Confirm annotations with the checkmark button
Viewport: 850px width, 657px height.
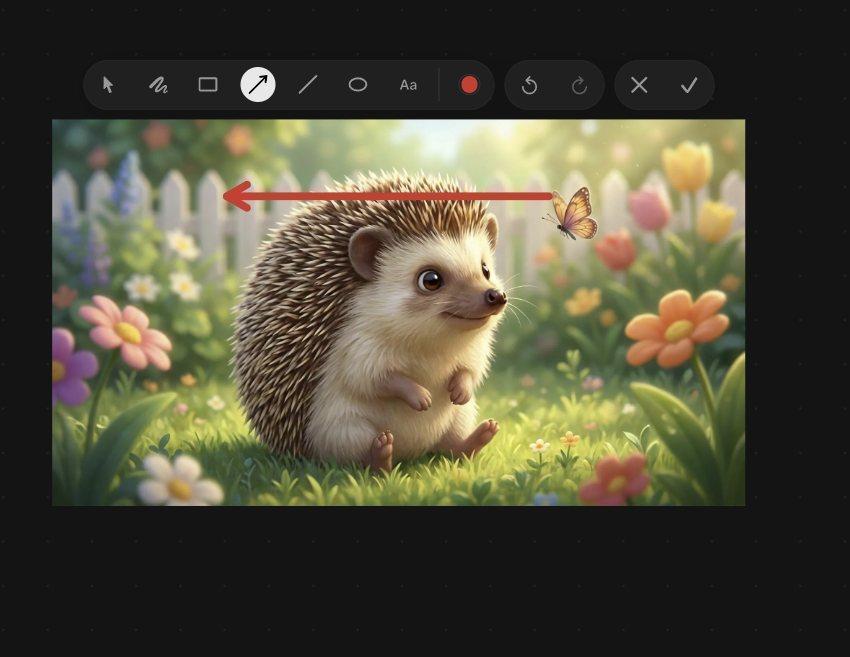689,85
